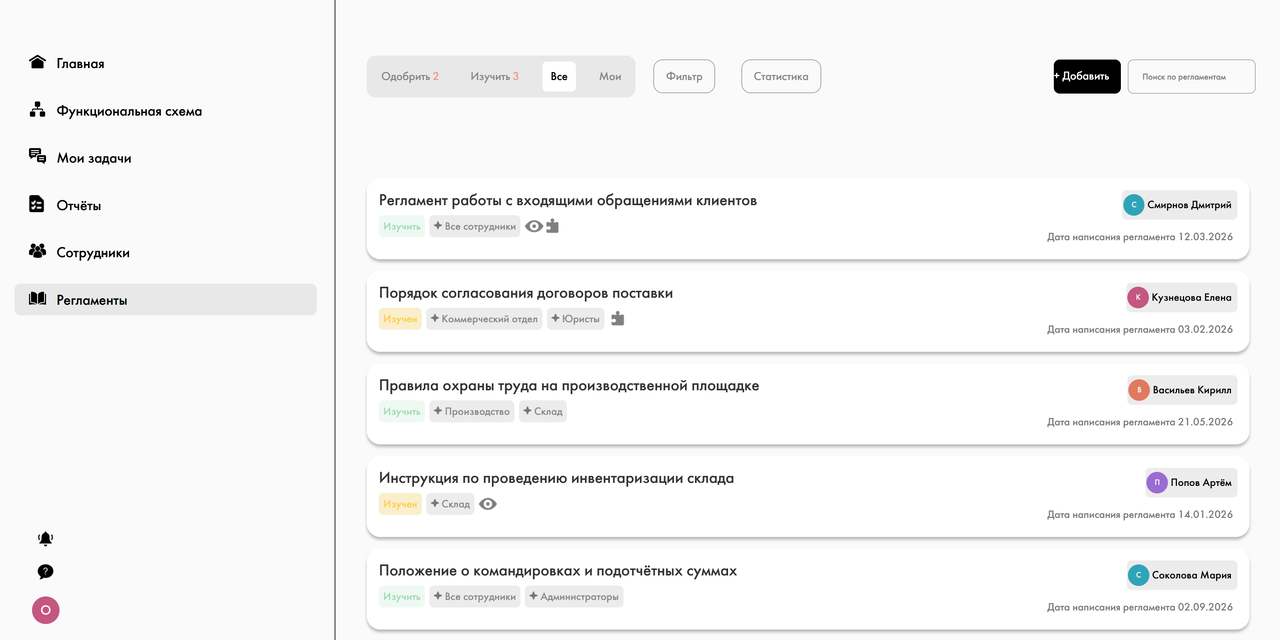Focus the Поиск по регламентам field
The width and height of the screenshot is (1280, 640).
click(1191, 77)
